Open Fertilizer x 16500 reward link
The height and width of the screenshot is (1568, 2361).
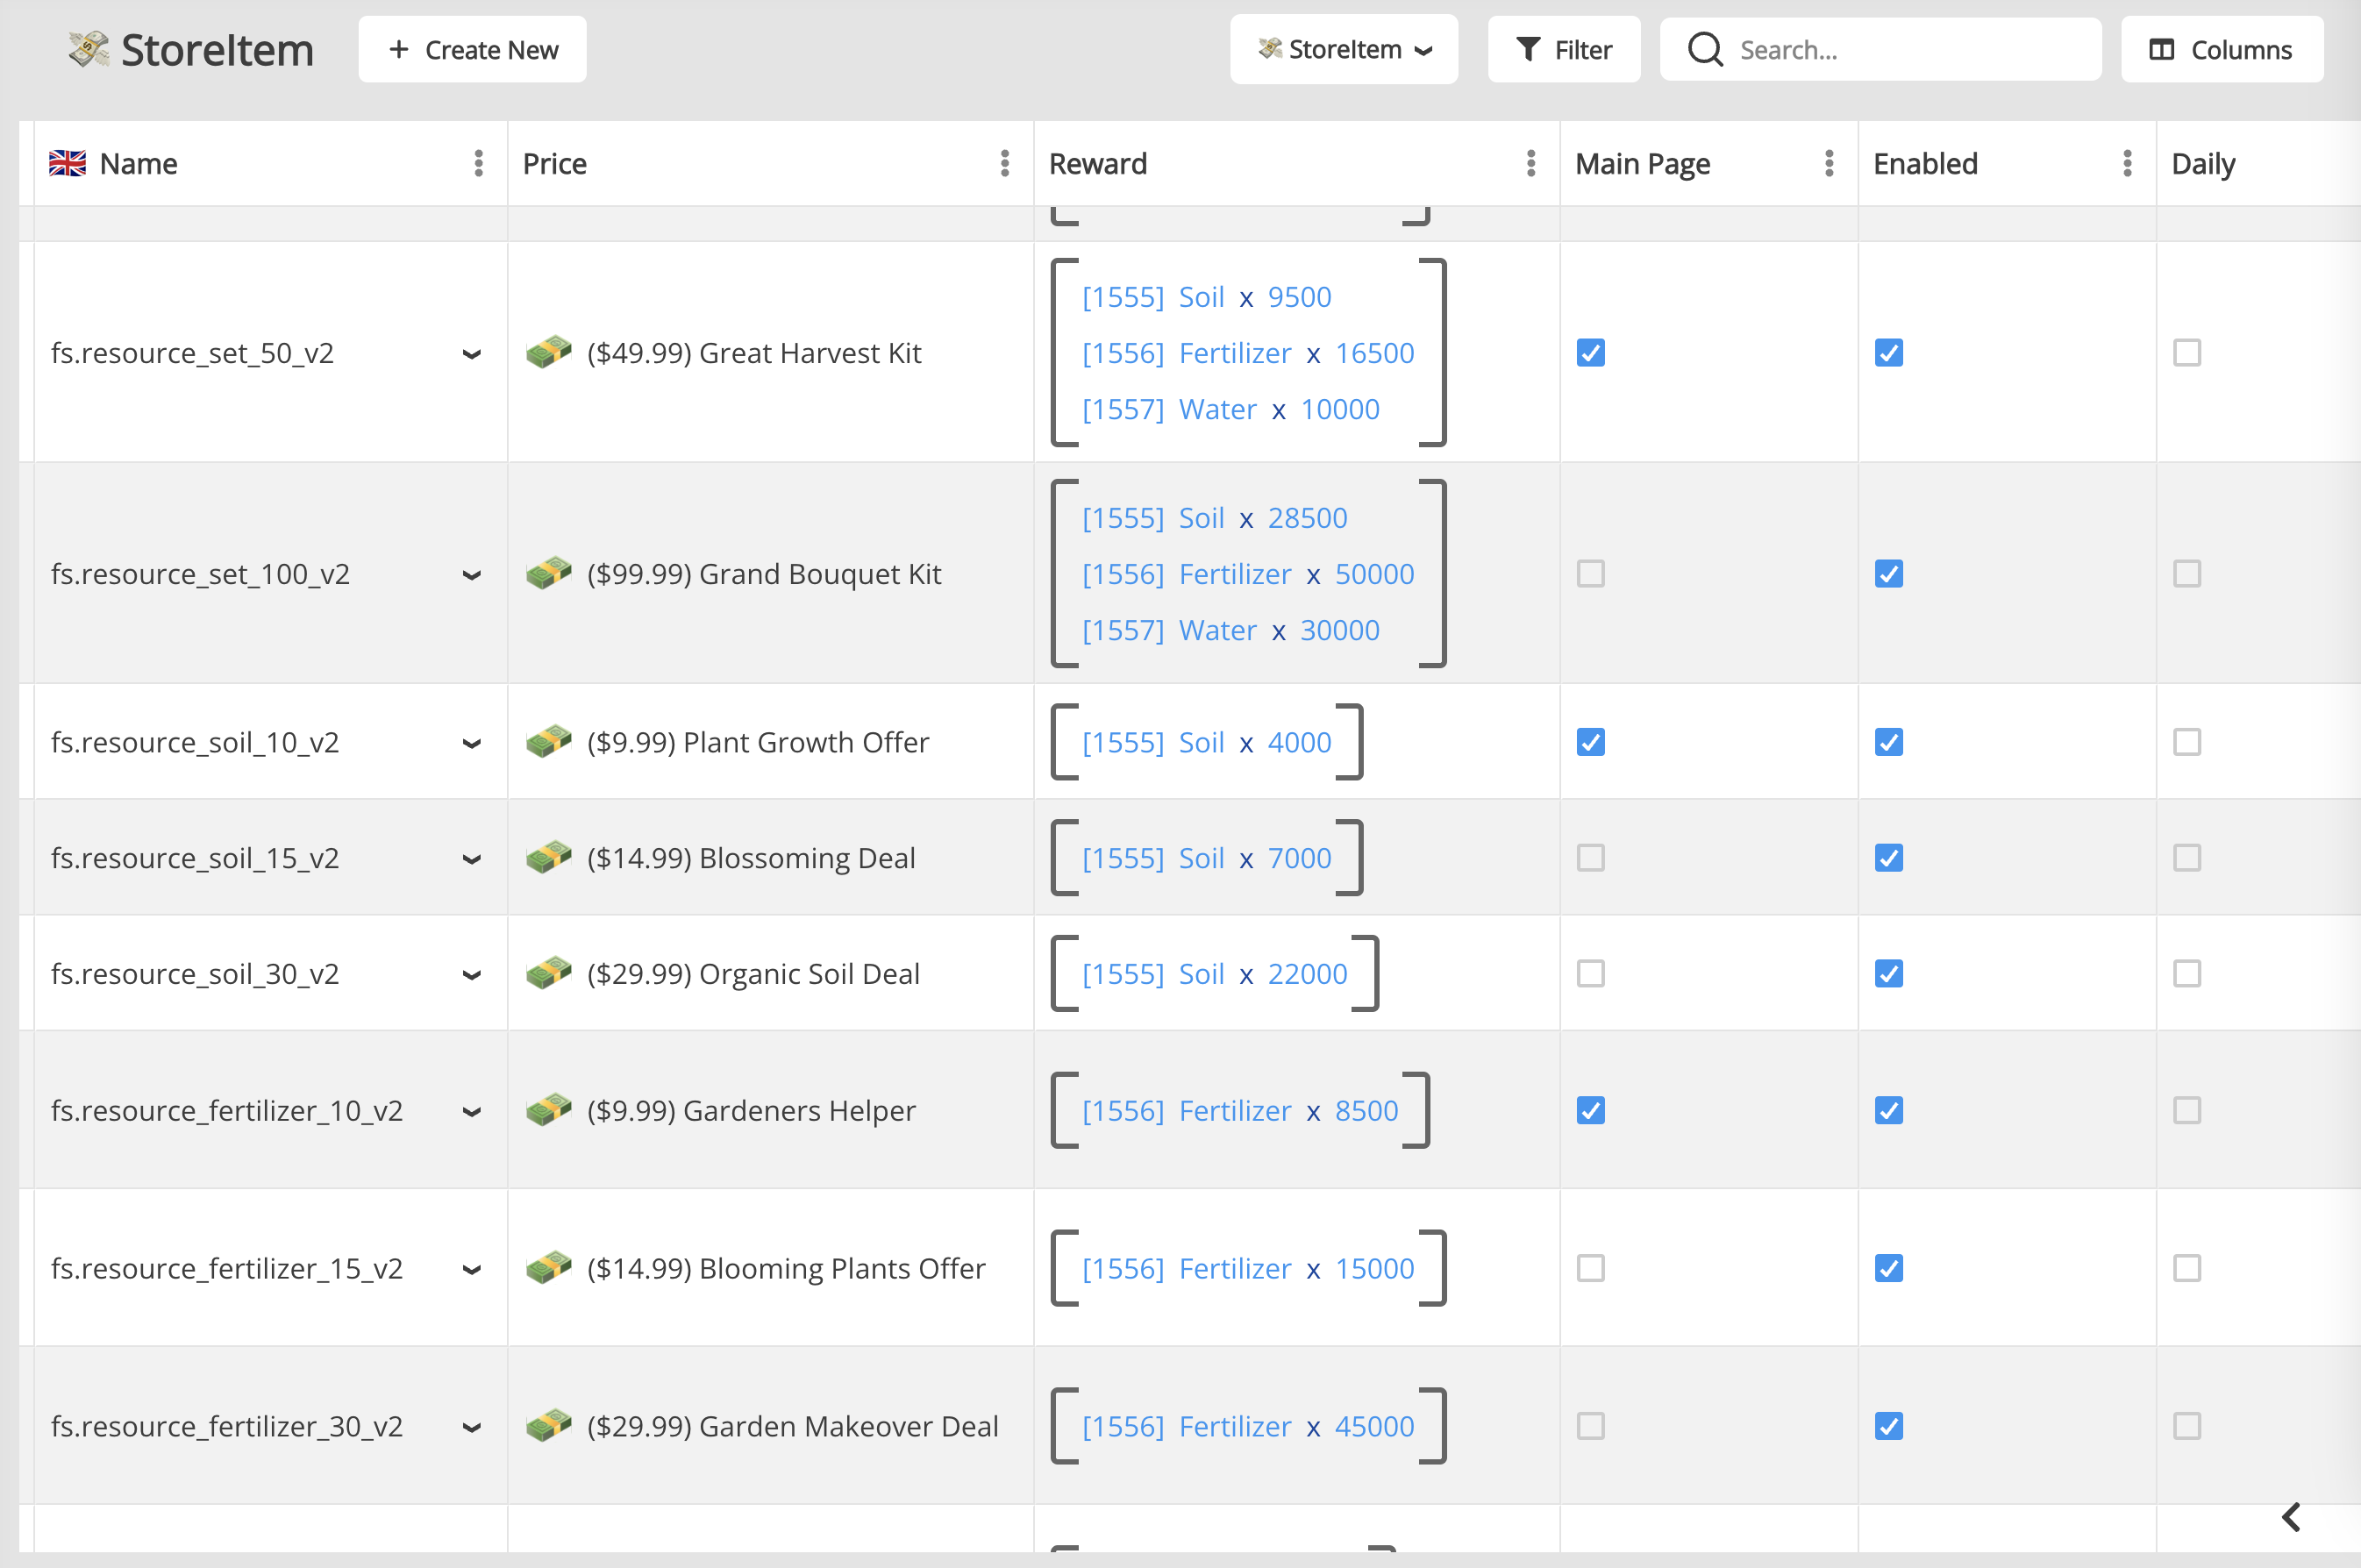(x=1248, y=353)
